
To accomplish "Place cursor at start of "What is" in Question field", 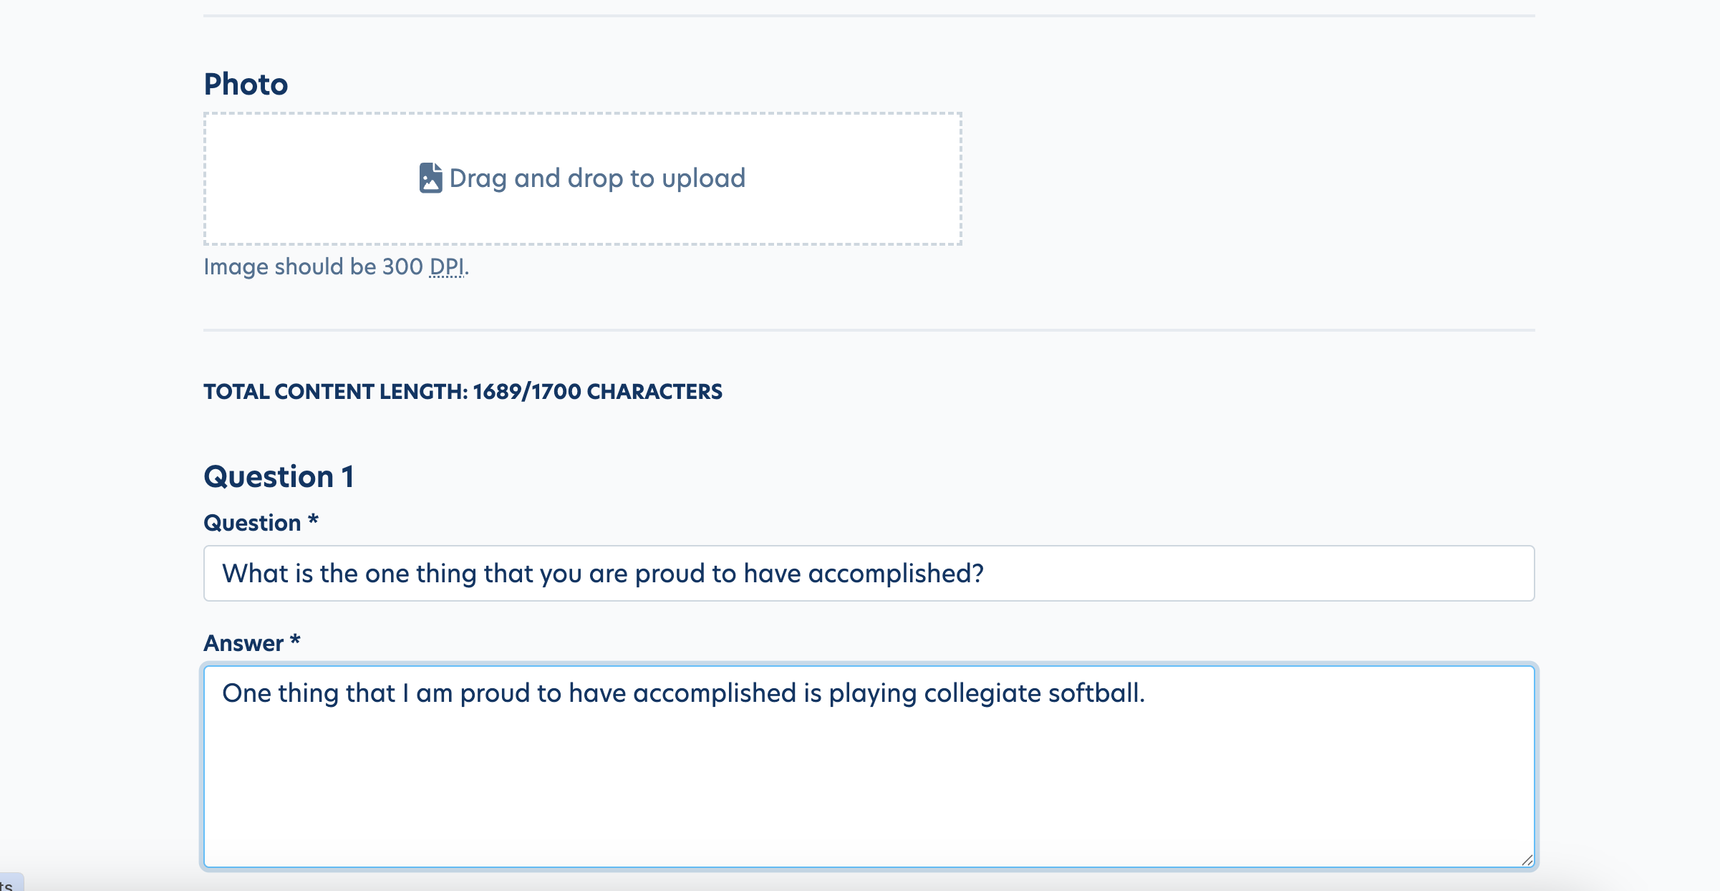I will click(x=223, y=573).
